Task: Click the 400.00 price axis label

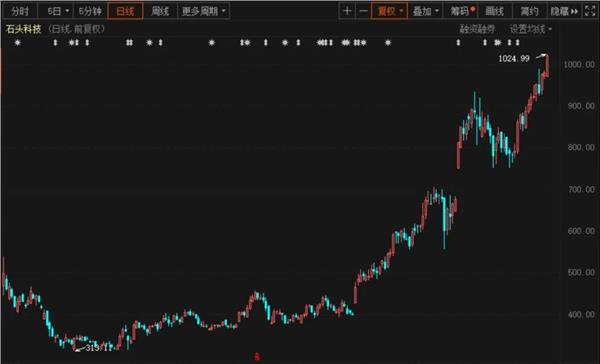Action: [581, 315]
